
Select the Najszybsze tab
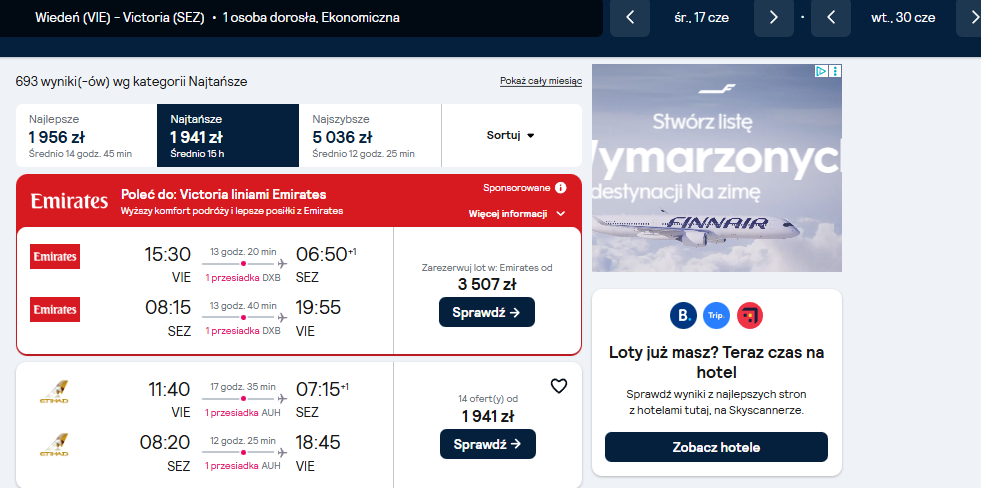pyautogui.click(x=370, y=135)
